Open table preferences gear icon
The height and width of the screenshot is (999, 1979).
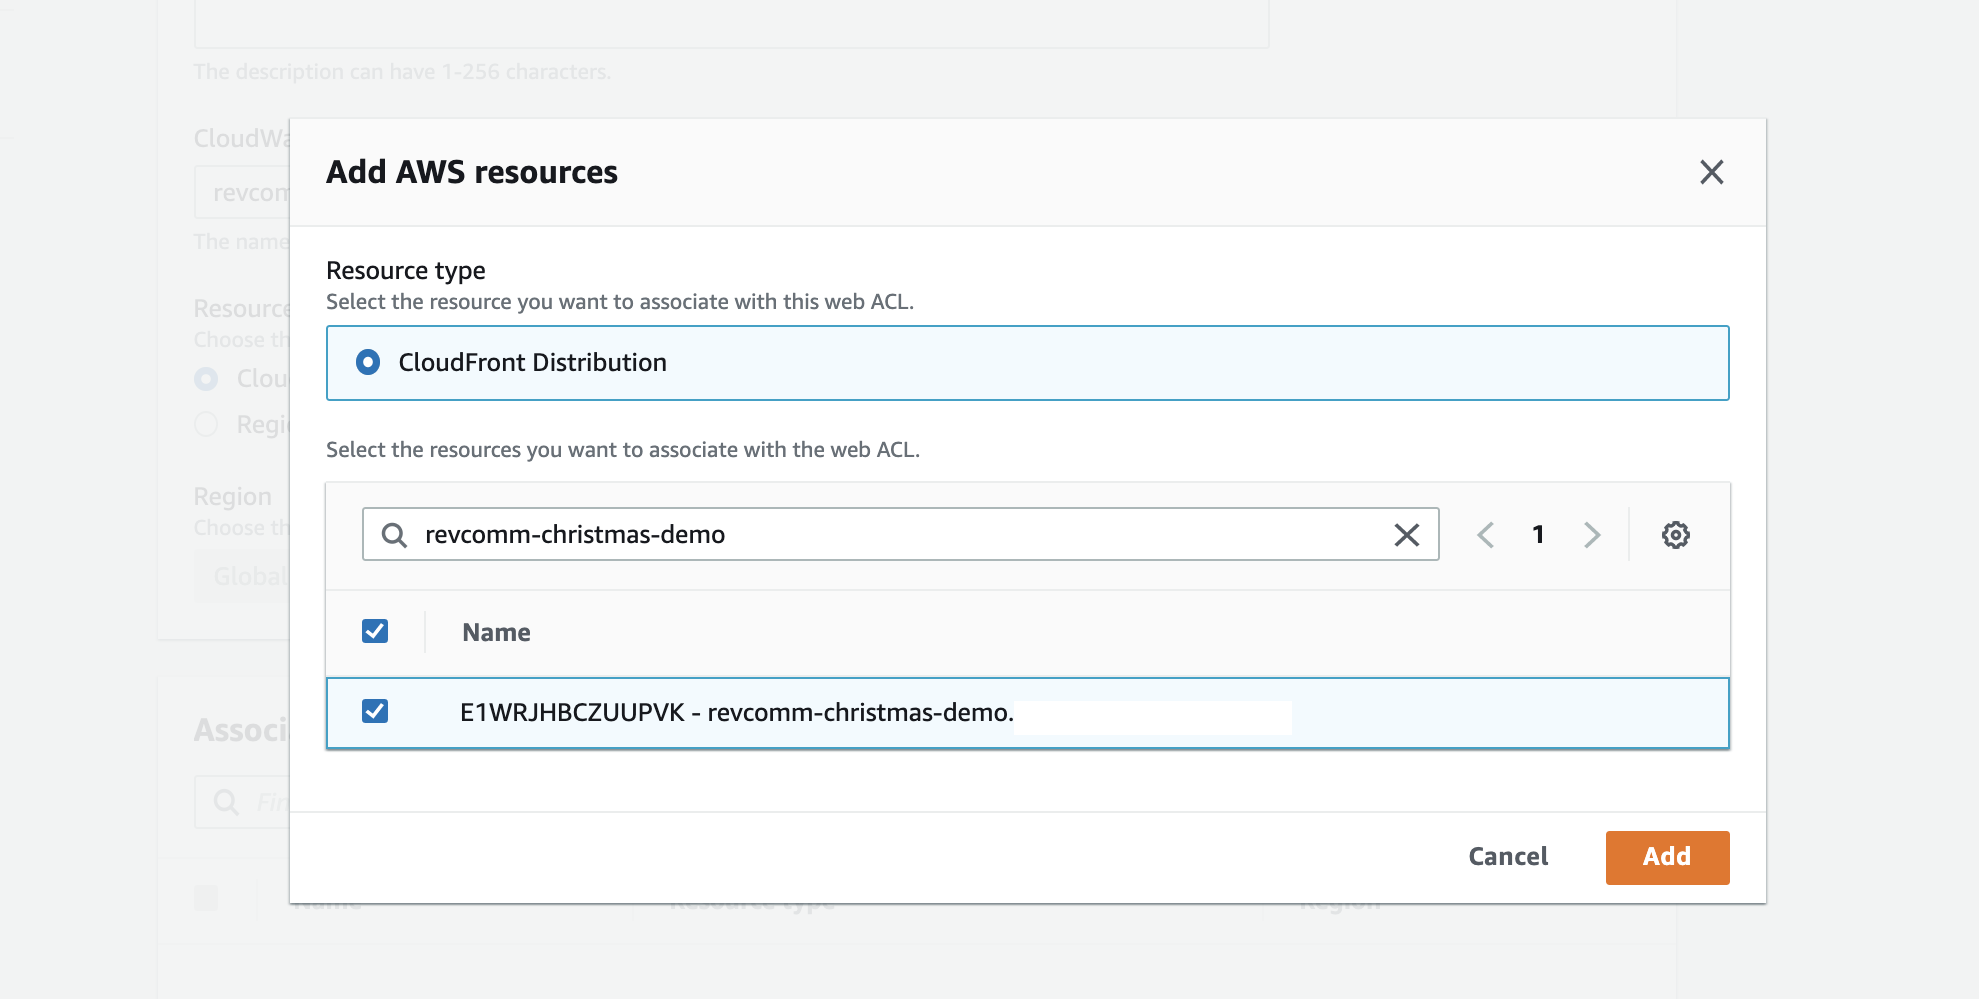click(x=1675, y=535)
